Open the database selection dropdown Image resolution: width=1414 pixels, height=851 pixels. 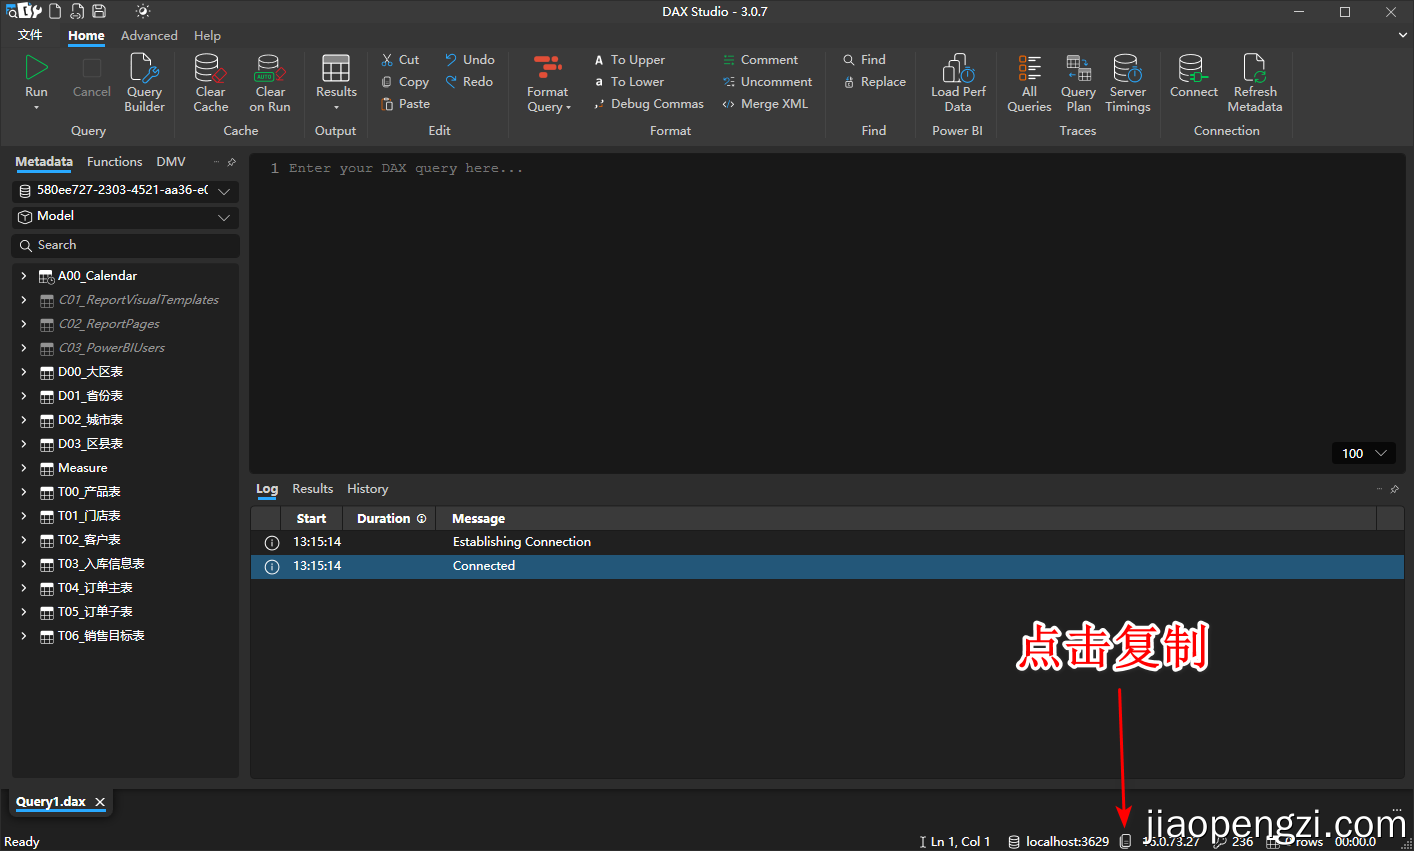pyautogui.click(x=126, y=190)
